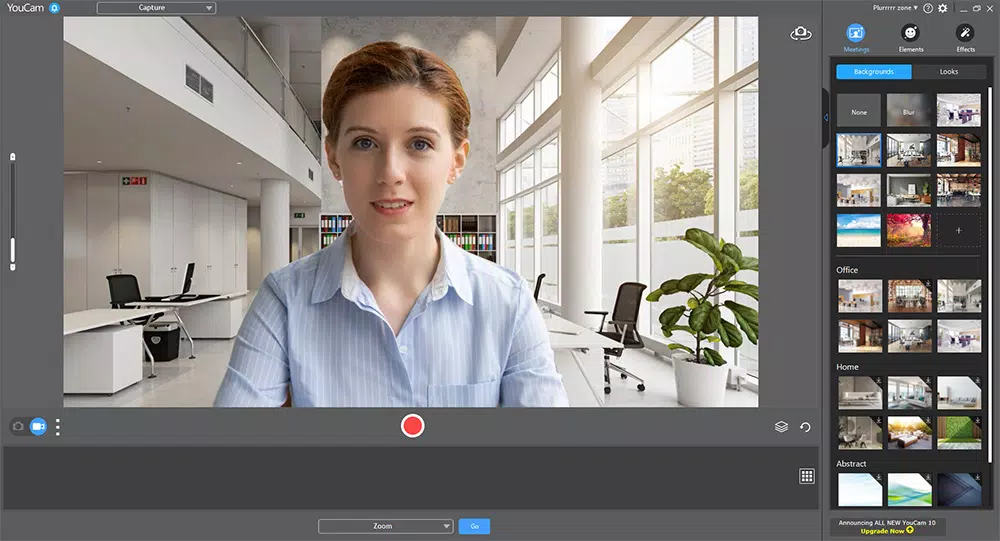Click the top end of zoom slider
The width and height of the screenshot is (1000, 541).
pyautogui.click(x=12, y=157)
